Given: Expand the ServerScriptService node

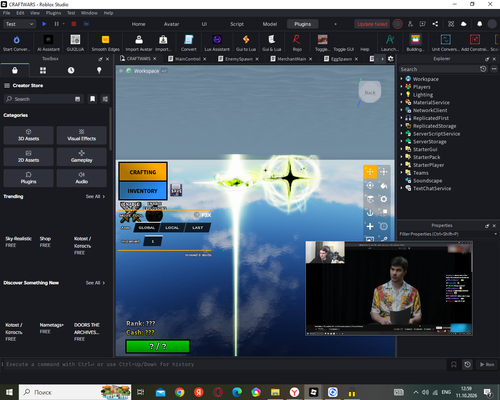Looking at the screenshot, I should pos(401,134).
